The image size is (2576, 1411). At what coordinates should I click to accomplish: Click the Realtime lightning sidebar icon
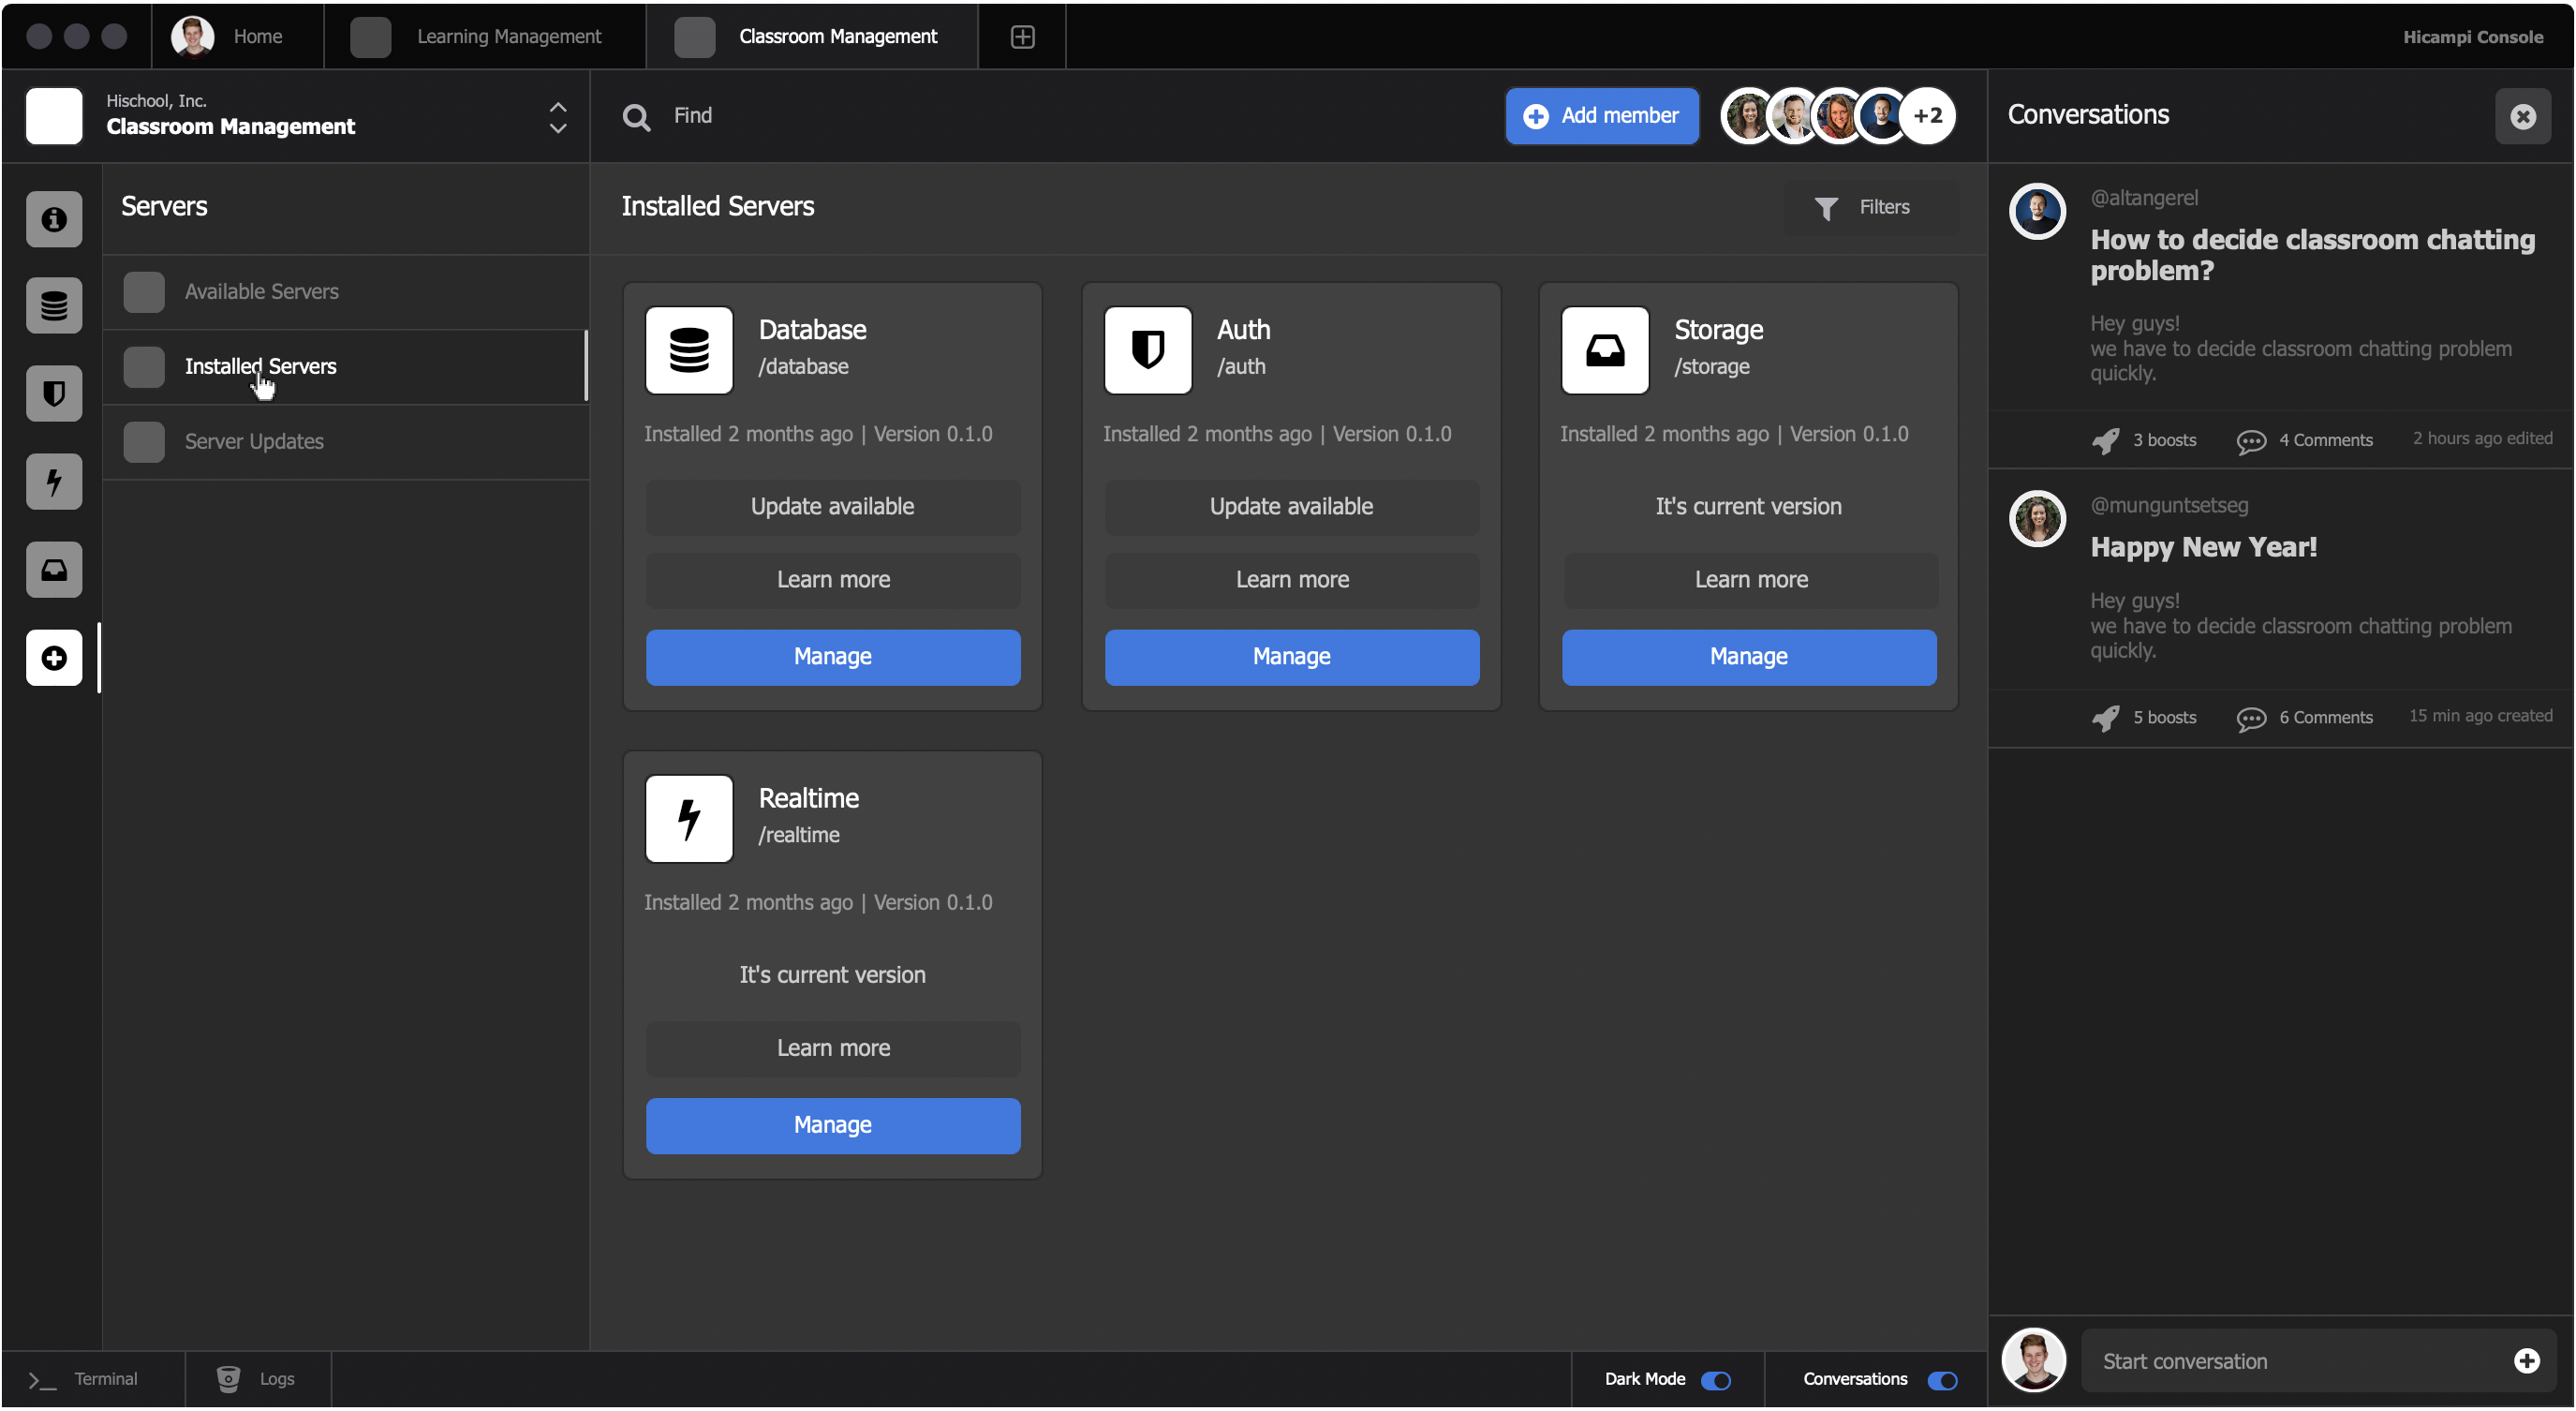pos(54,482)
